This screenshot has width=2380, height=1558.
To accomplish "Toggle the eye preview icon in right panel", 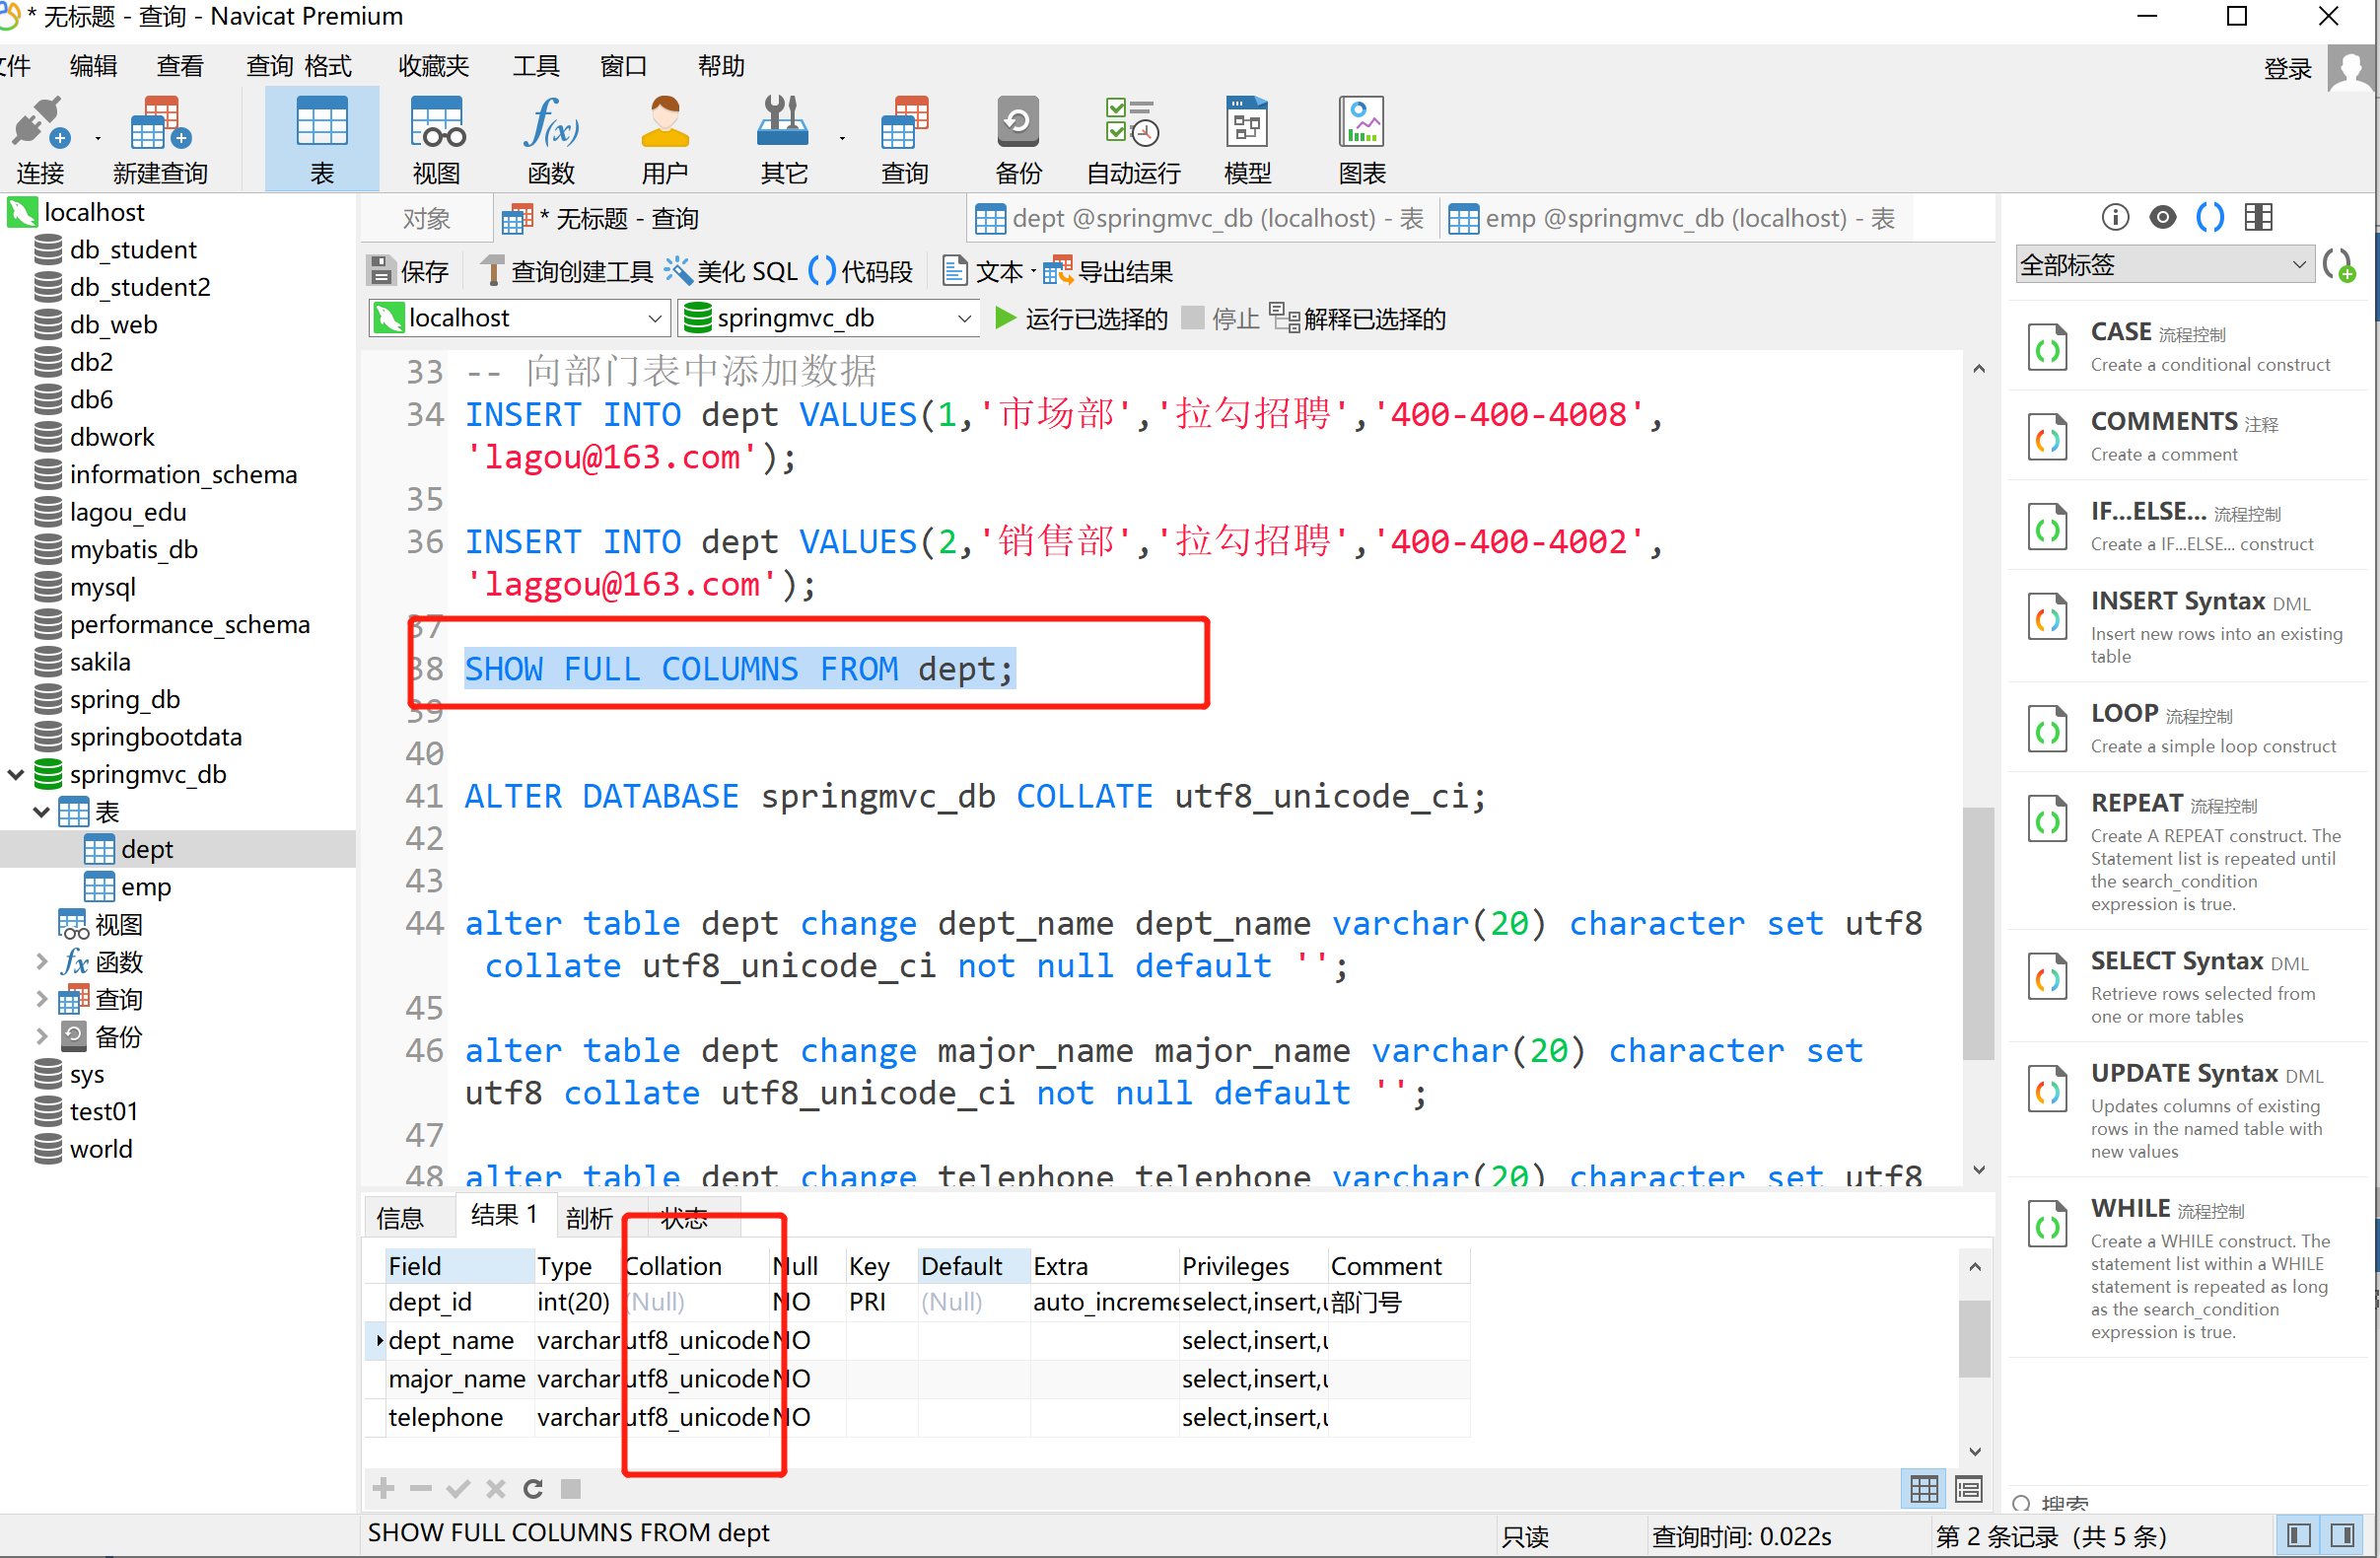I will pos(2162,217).
